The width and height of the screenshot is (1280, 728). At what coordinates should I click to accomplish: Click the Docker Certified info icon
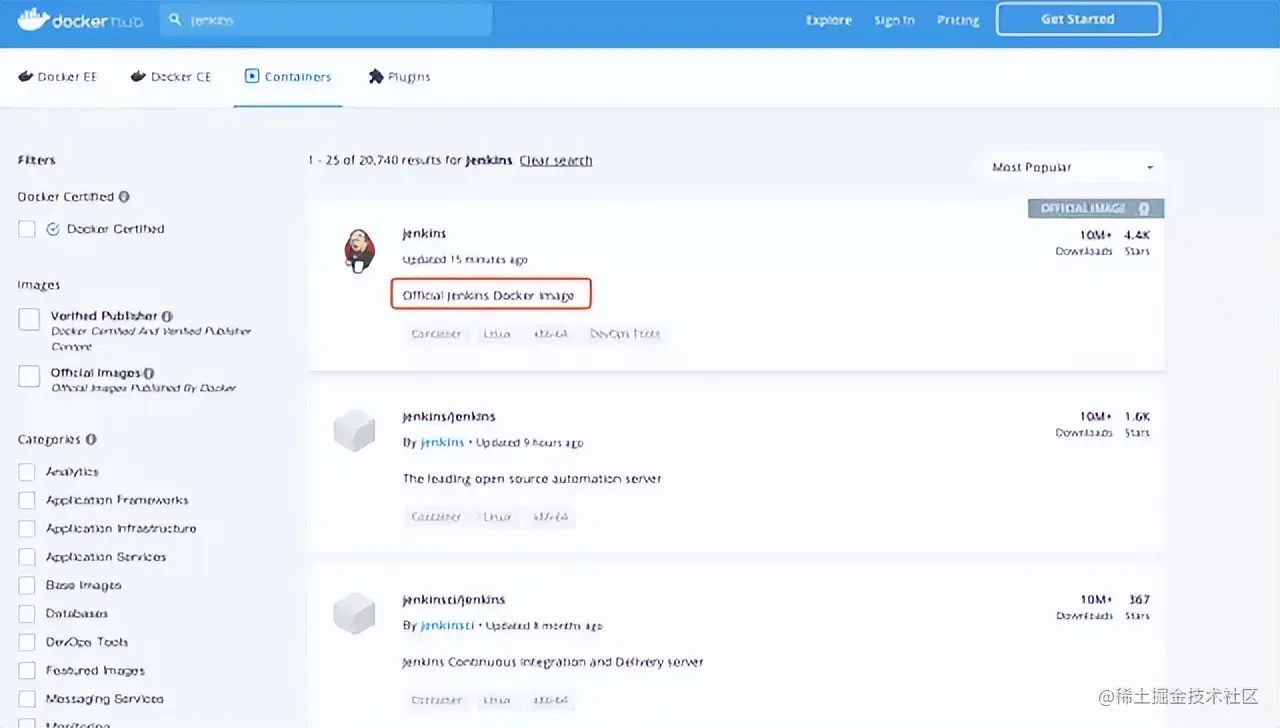tap(124, 197)
